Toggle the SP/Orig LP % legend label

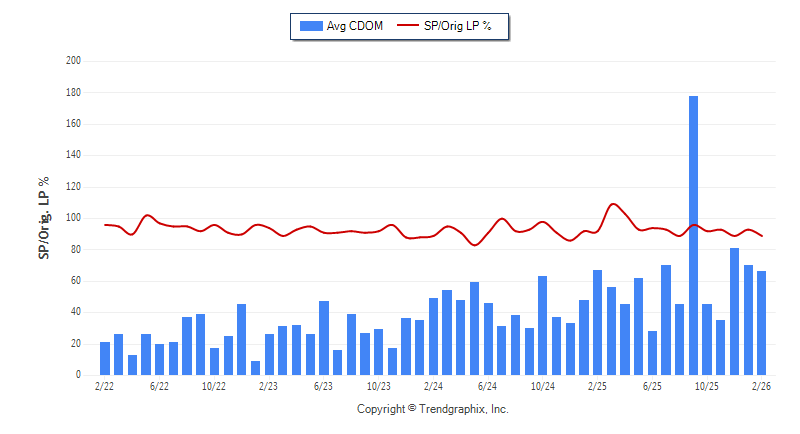coord(457,26)
